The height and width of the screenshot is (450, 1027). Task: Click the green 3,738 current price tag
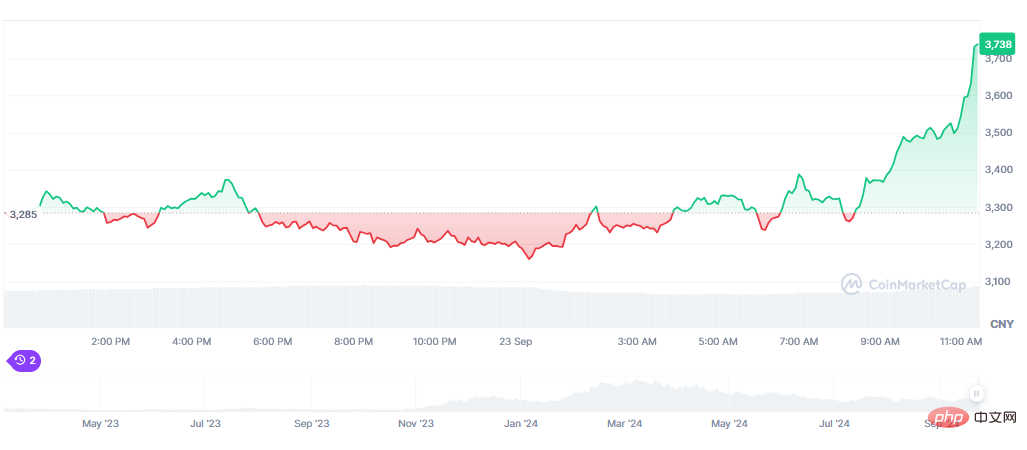coord(997,44)
